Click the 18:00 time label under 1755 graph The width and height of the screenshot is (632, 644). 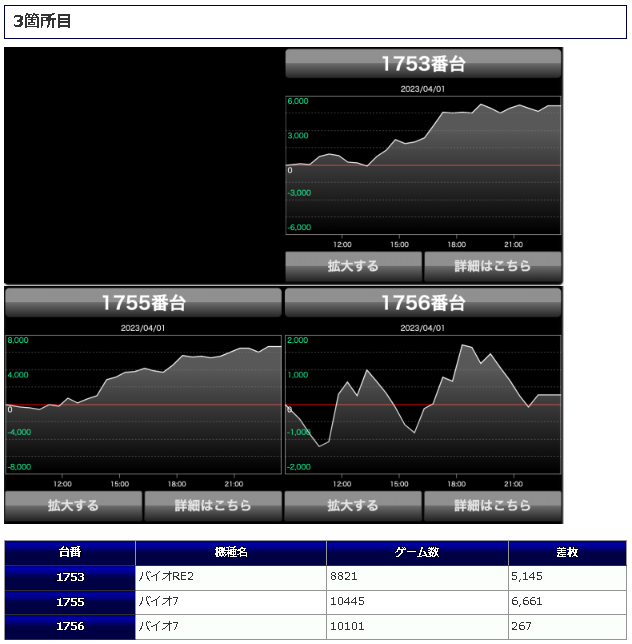click(x=177, y=484)
